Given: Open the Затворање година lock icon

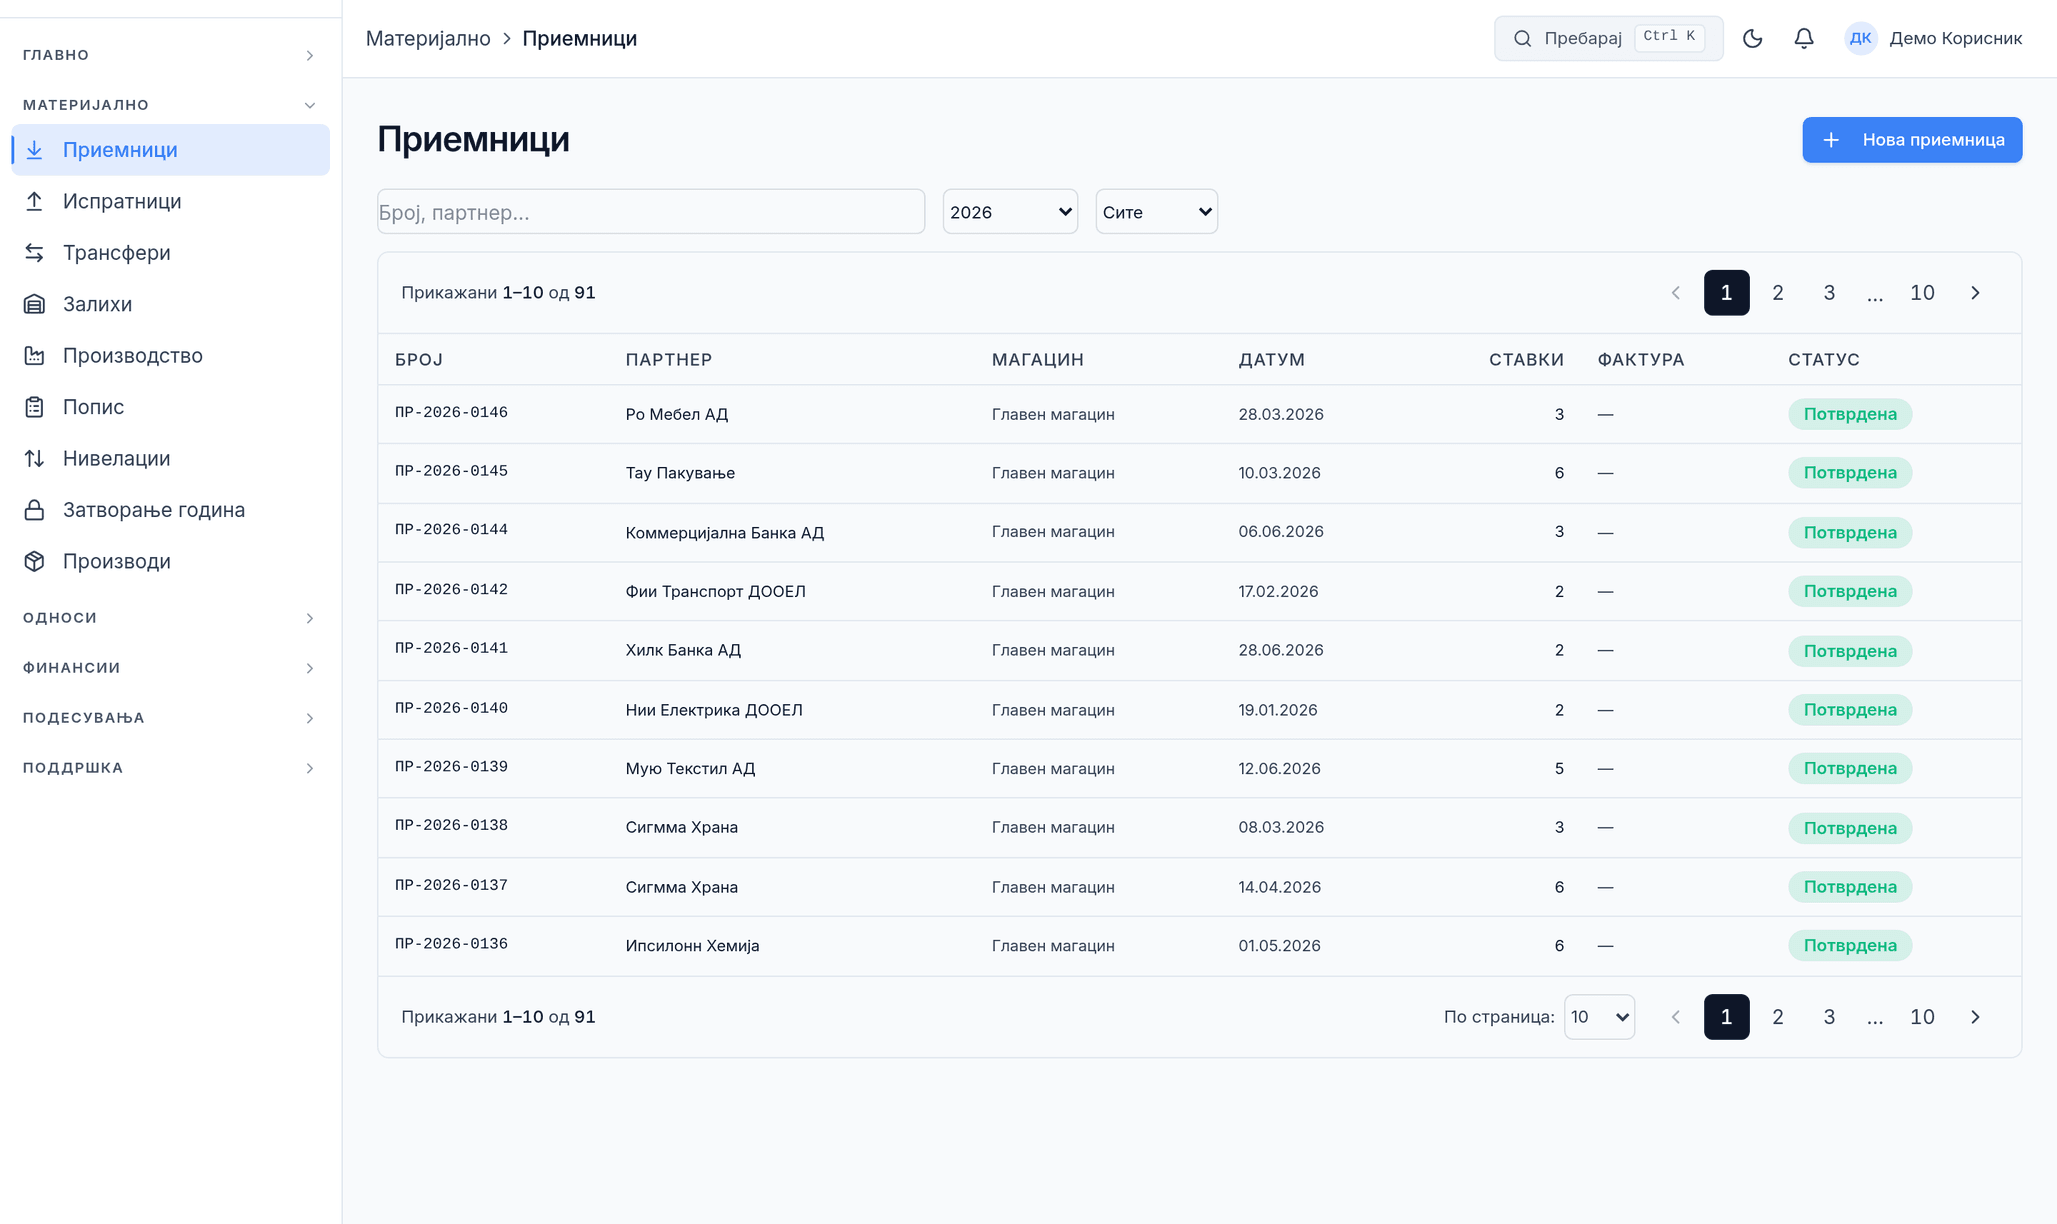Looking at the screenshot, I should tap(35, 510).
